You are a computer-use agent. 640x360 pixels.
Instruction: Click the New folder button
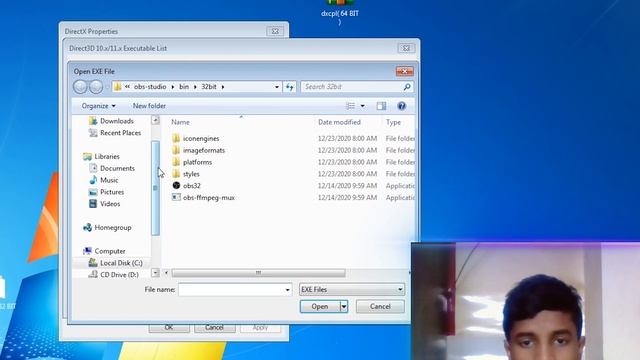pos(149,106)
